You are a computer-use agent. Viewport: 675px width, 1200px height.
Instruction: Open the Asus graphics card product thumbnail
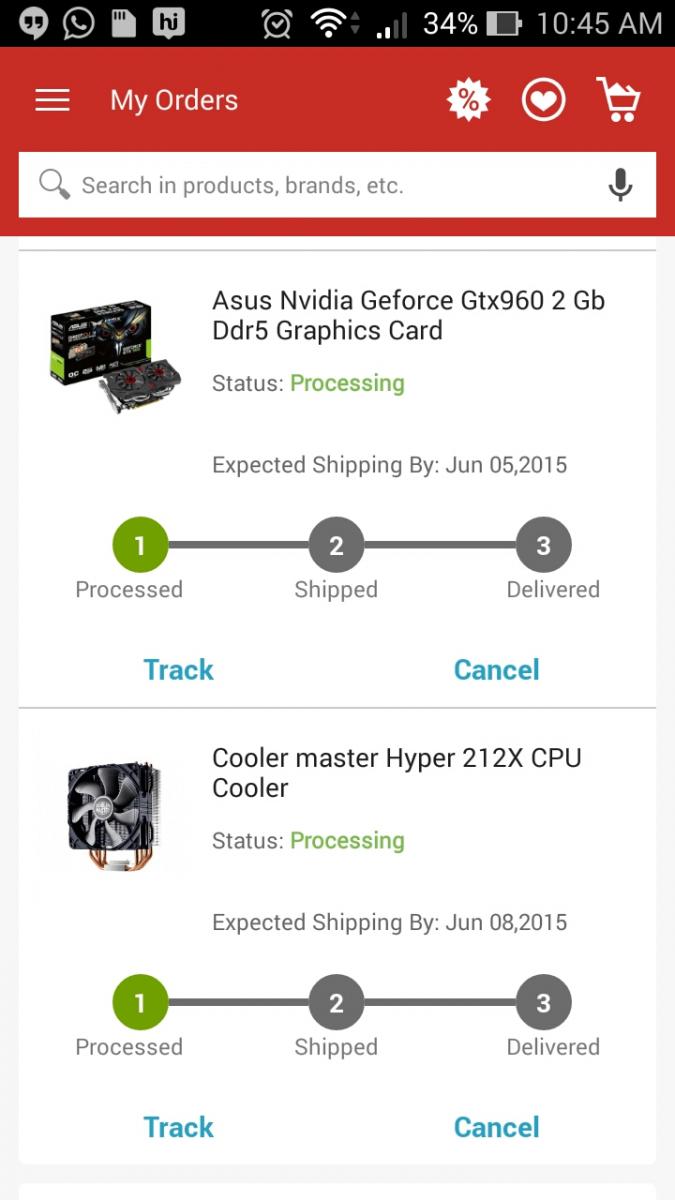[x=115, y=355]
